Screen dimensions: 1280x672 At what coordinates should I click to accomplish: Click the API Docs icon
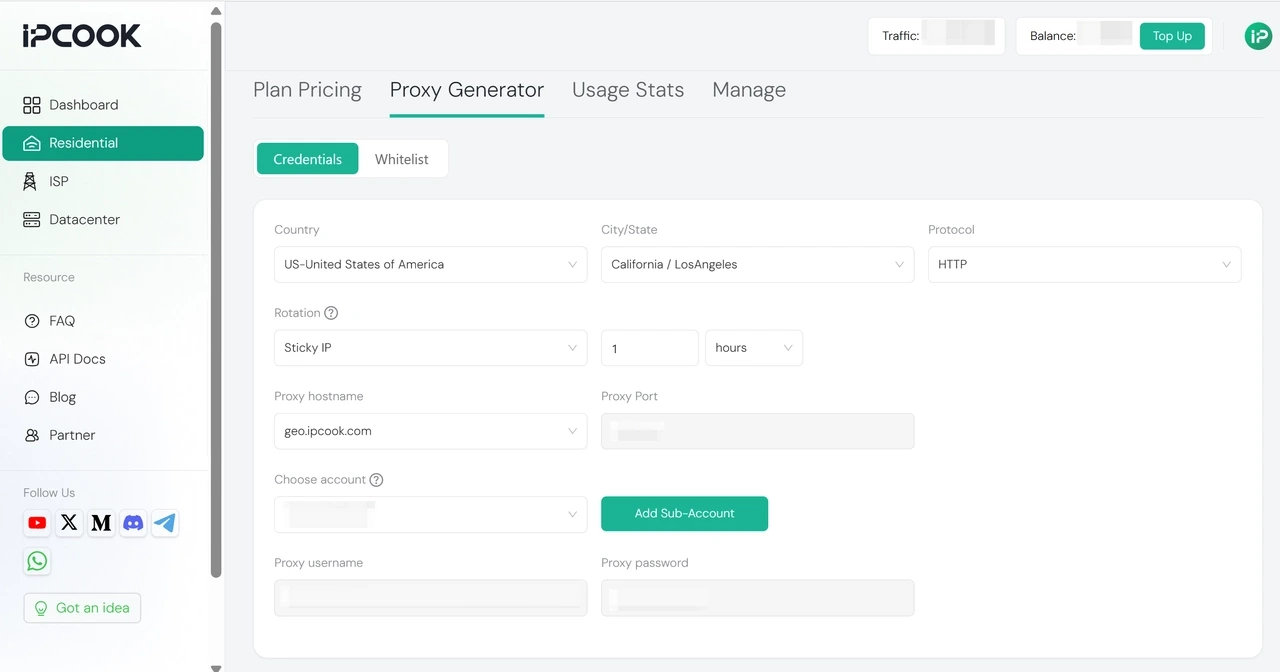32,359
